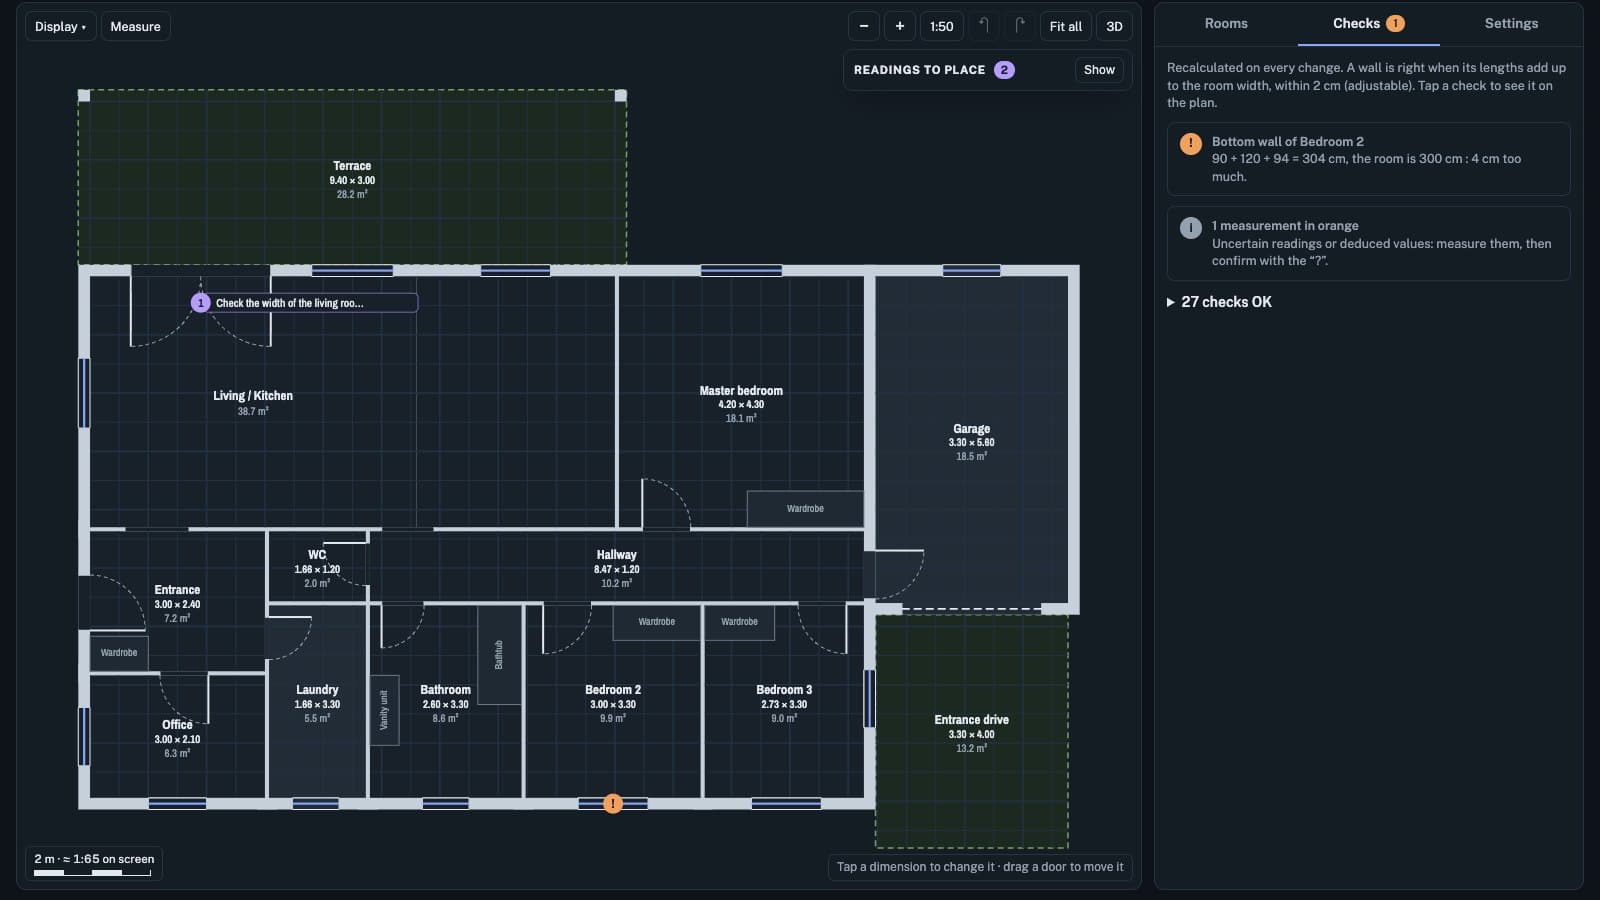The image size is (1600, 900).
Task: Click the undo arrow icon
Action: coord(984,26)
